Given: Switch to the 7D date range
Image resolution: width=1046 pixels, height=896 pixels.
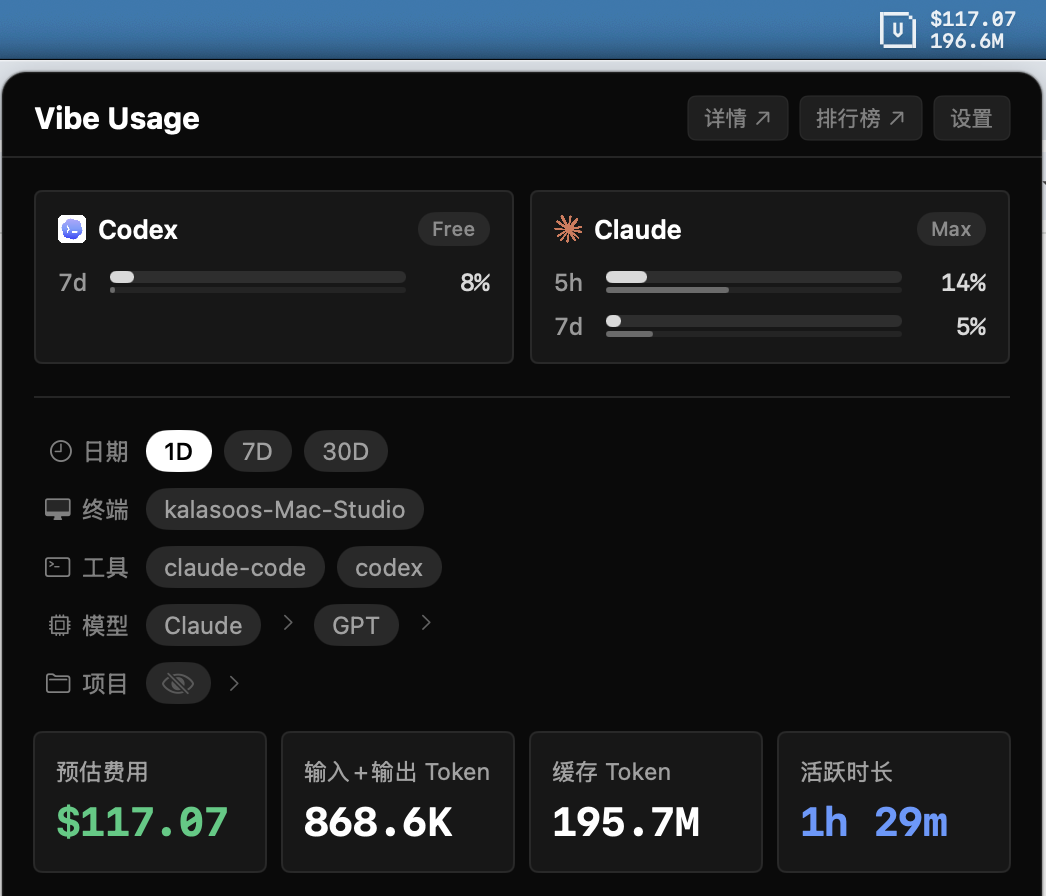Looking at the screenshot, I should (x=257, y=452).
